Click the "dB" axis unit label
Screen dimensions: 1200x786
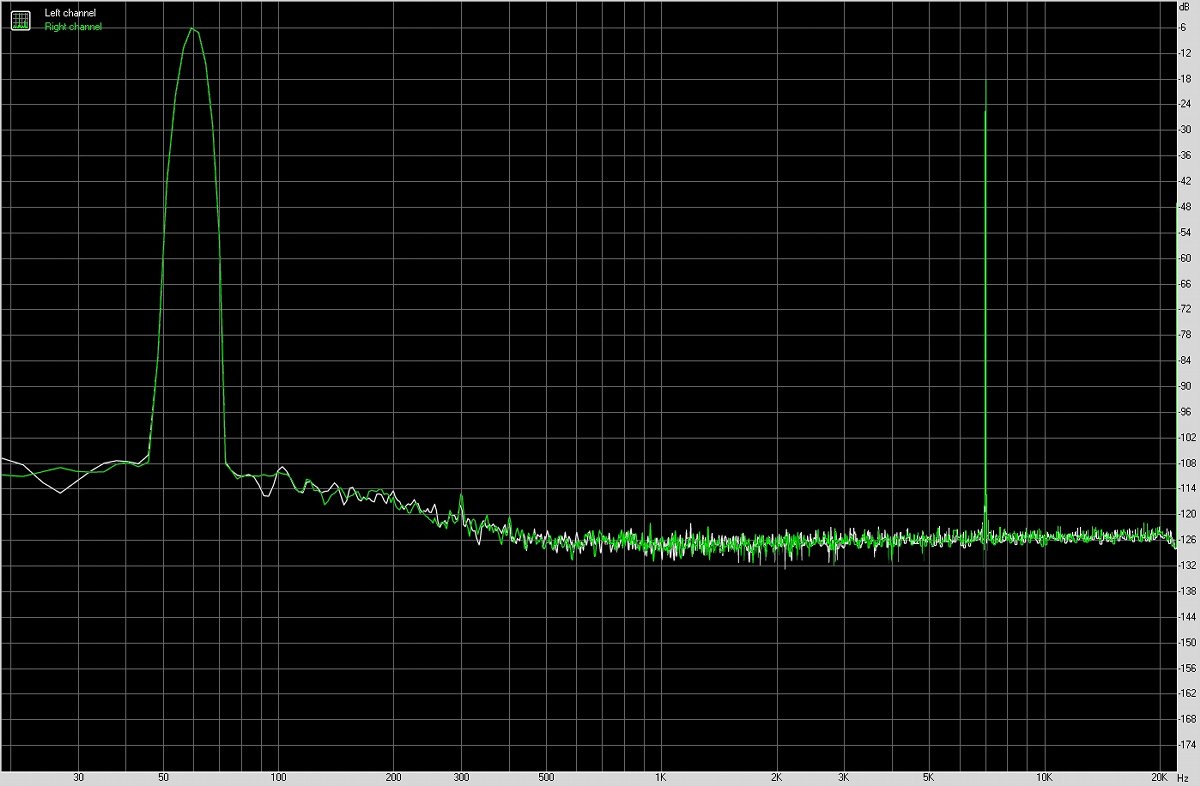pyautogui.click(x=1185, y=8)
